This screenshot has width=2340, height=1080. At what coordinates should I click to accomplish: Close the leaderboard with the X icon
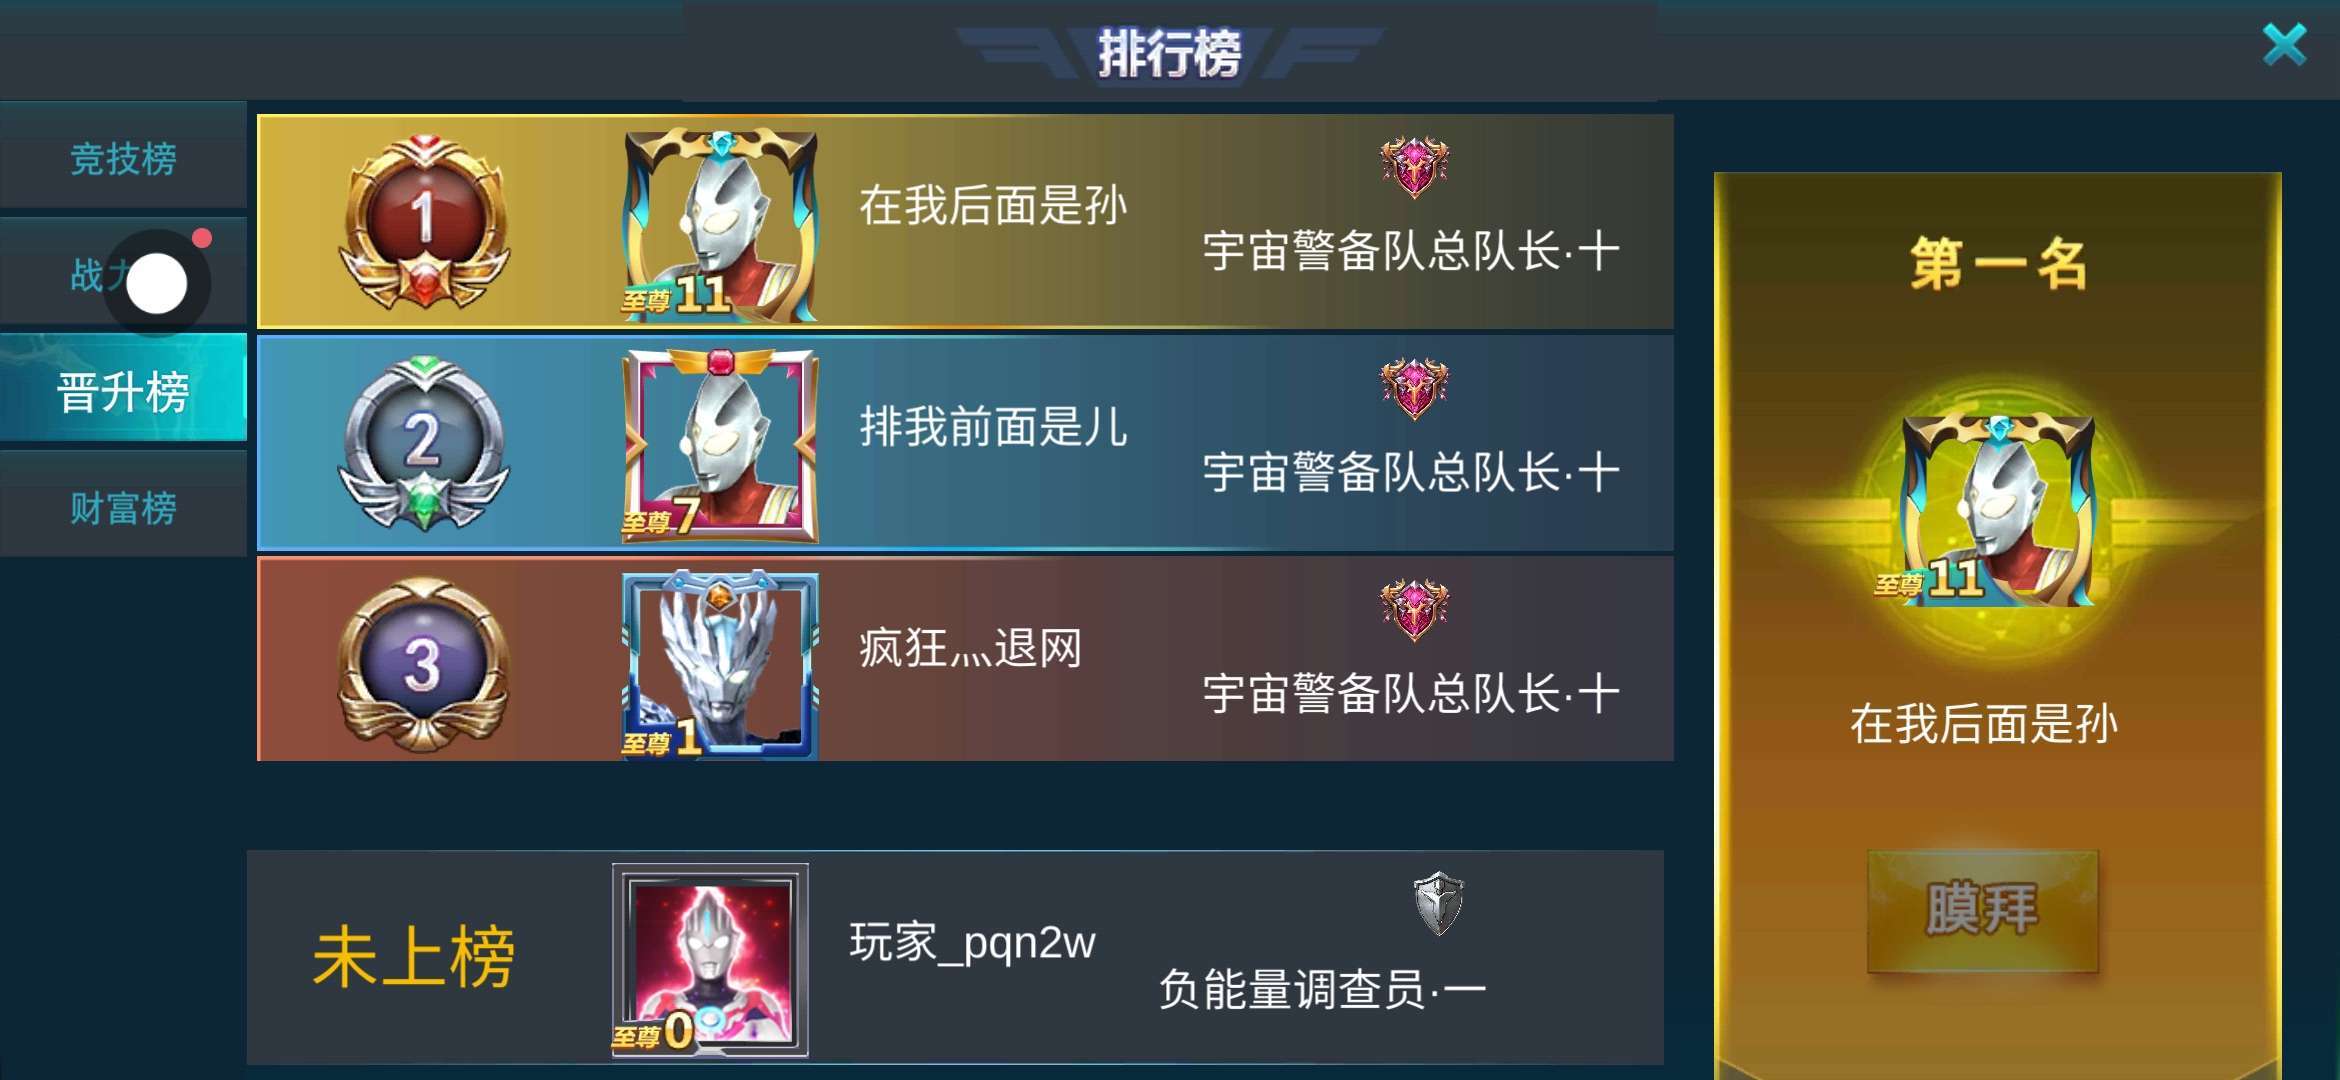tap(2285, 45)
